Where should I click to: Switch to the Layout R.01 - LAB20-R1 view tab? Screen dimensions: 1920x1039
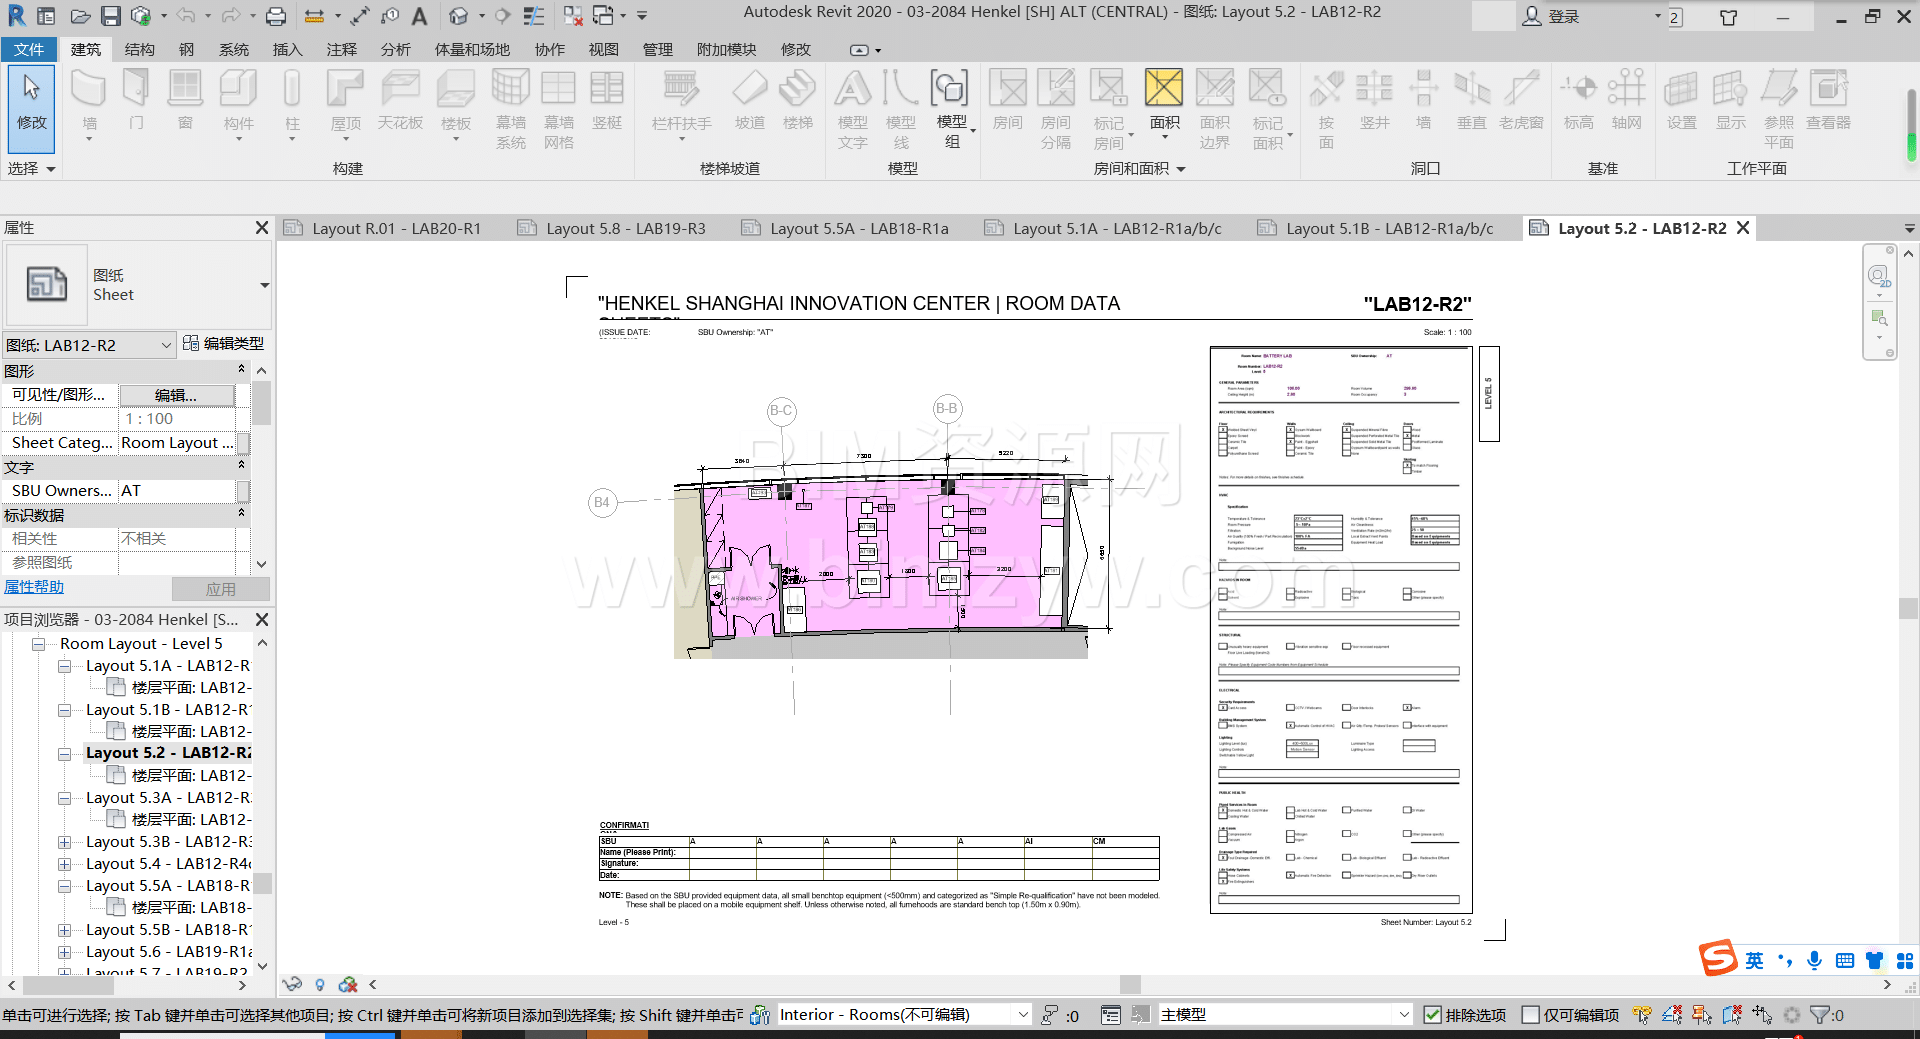[383, 228]
